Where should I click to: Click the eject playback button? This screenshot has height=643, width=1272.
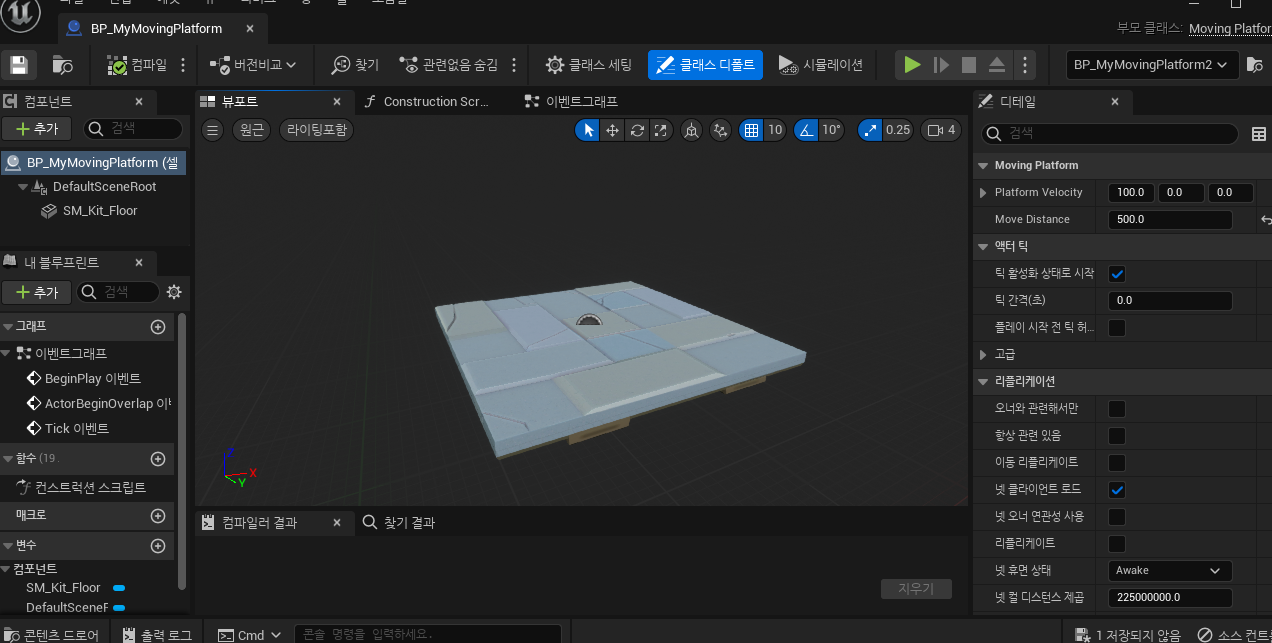click(x=996, y=65)
